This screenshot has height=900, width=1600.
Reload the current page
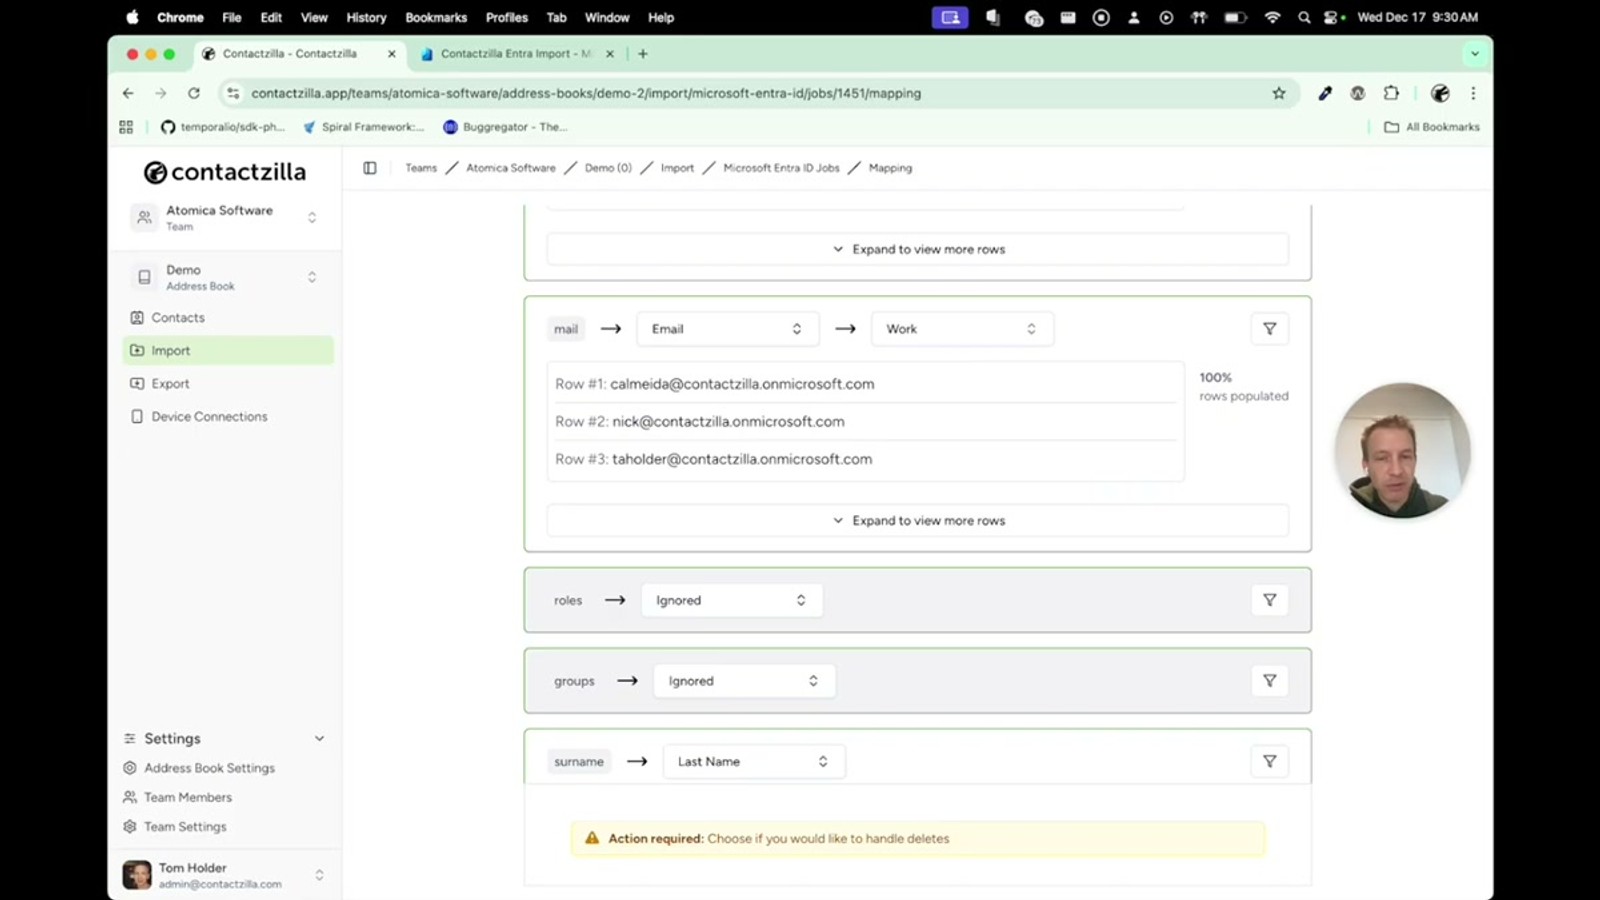coord(194,93)
